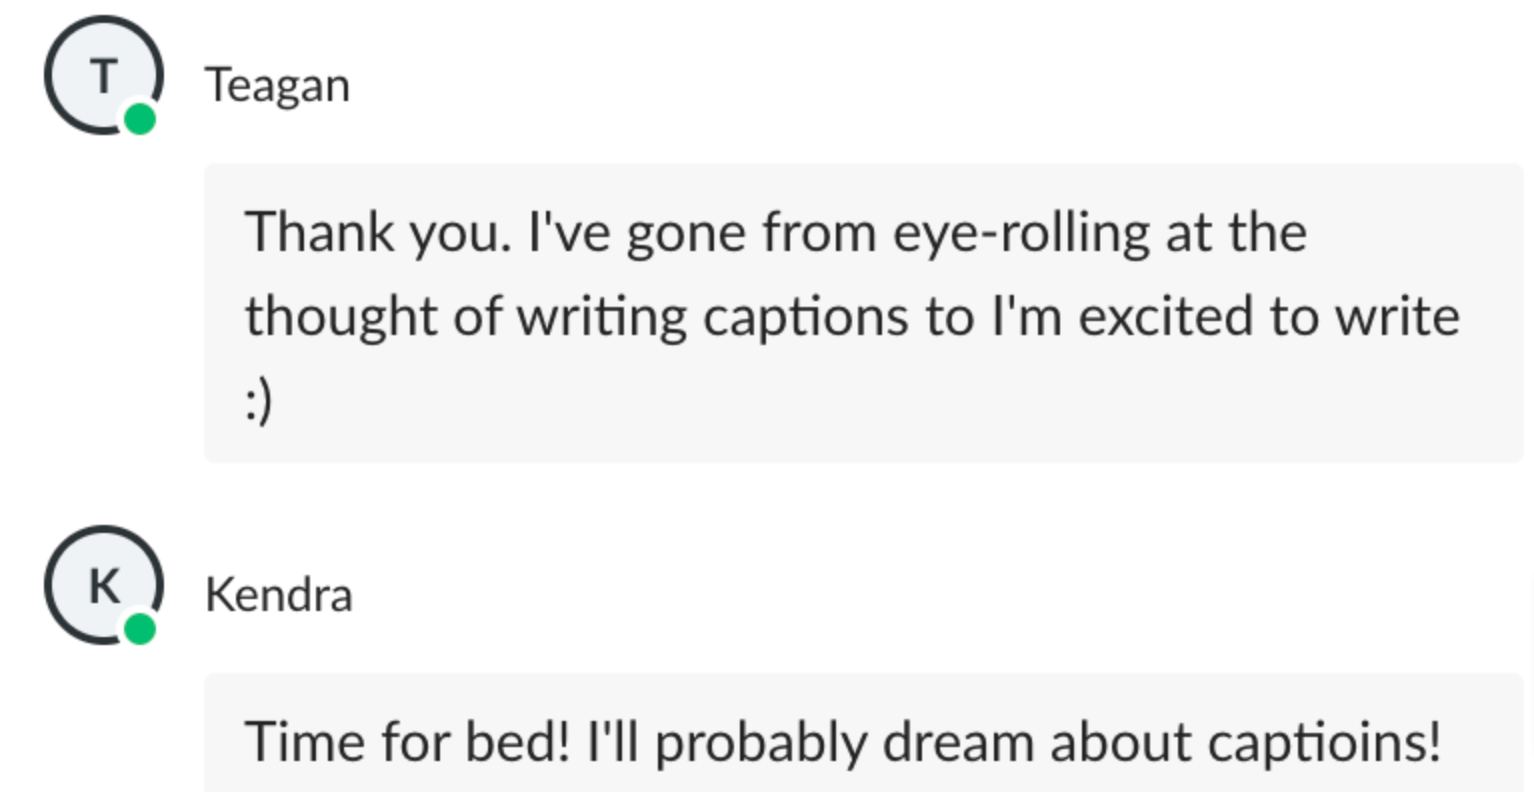1534x792 pixels.
Task: Click the empty space right of Kendra's name
Action: point(800,595)
